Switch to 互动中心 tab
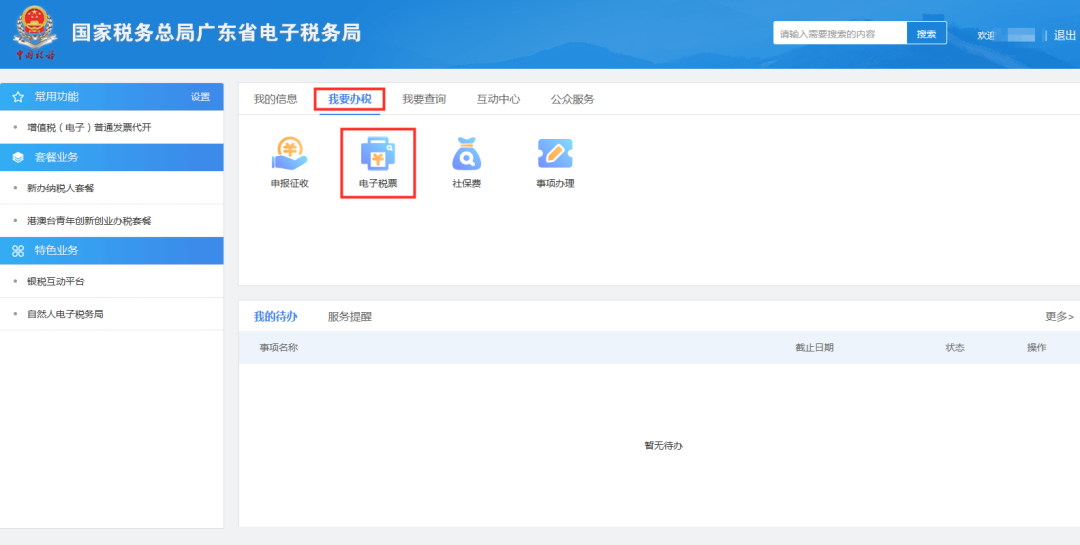The image size is (1080, 545). [x=498, y=99]
